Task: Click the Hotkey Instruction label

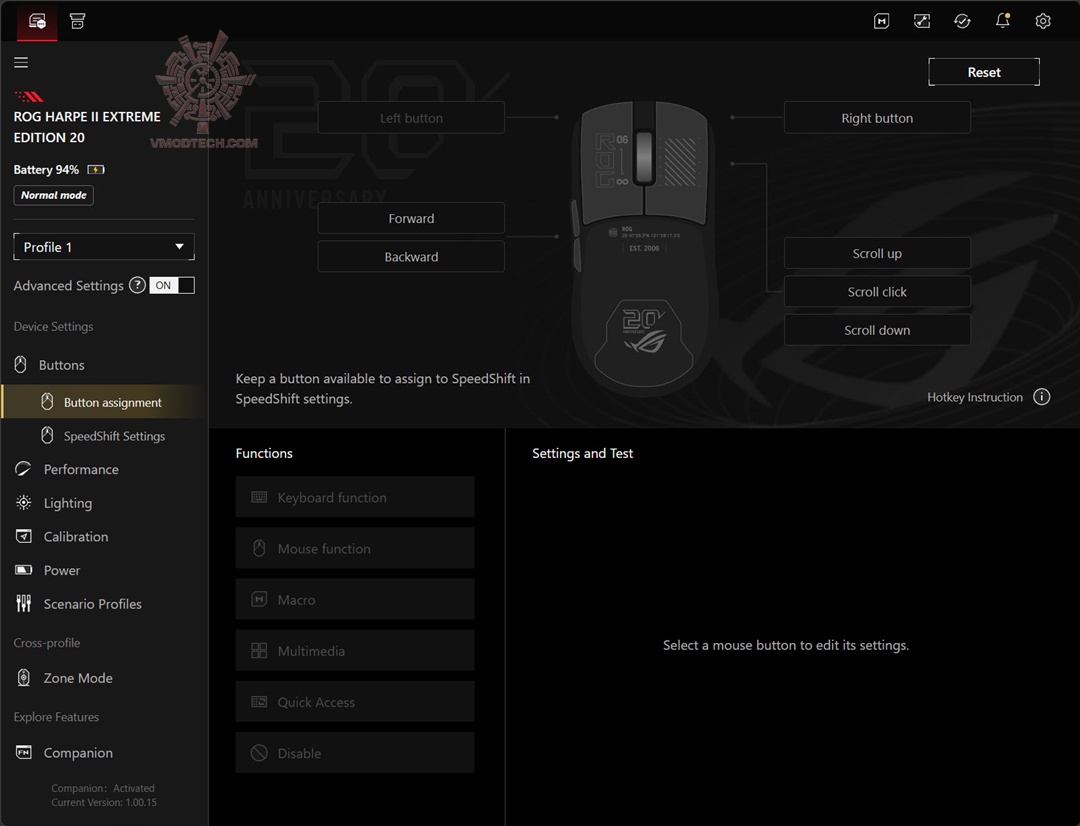Action: tap(975, 397)
